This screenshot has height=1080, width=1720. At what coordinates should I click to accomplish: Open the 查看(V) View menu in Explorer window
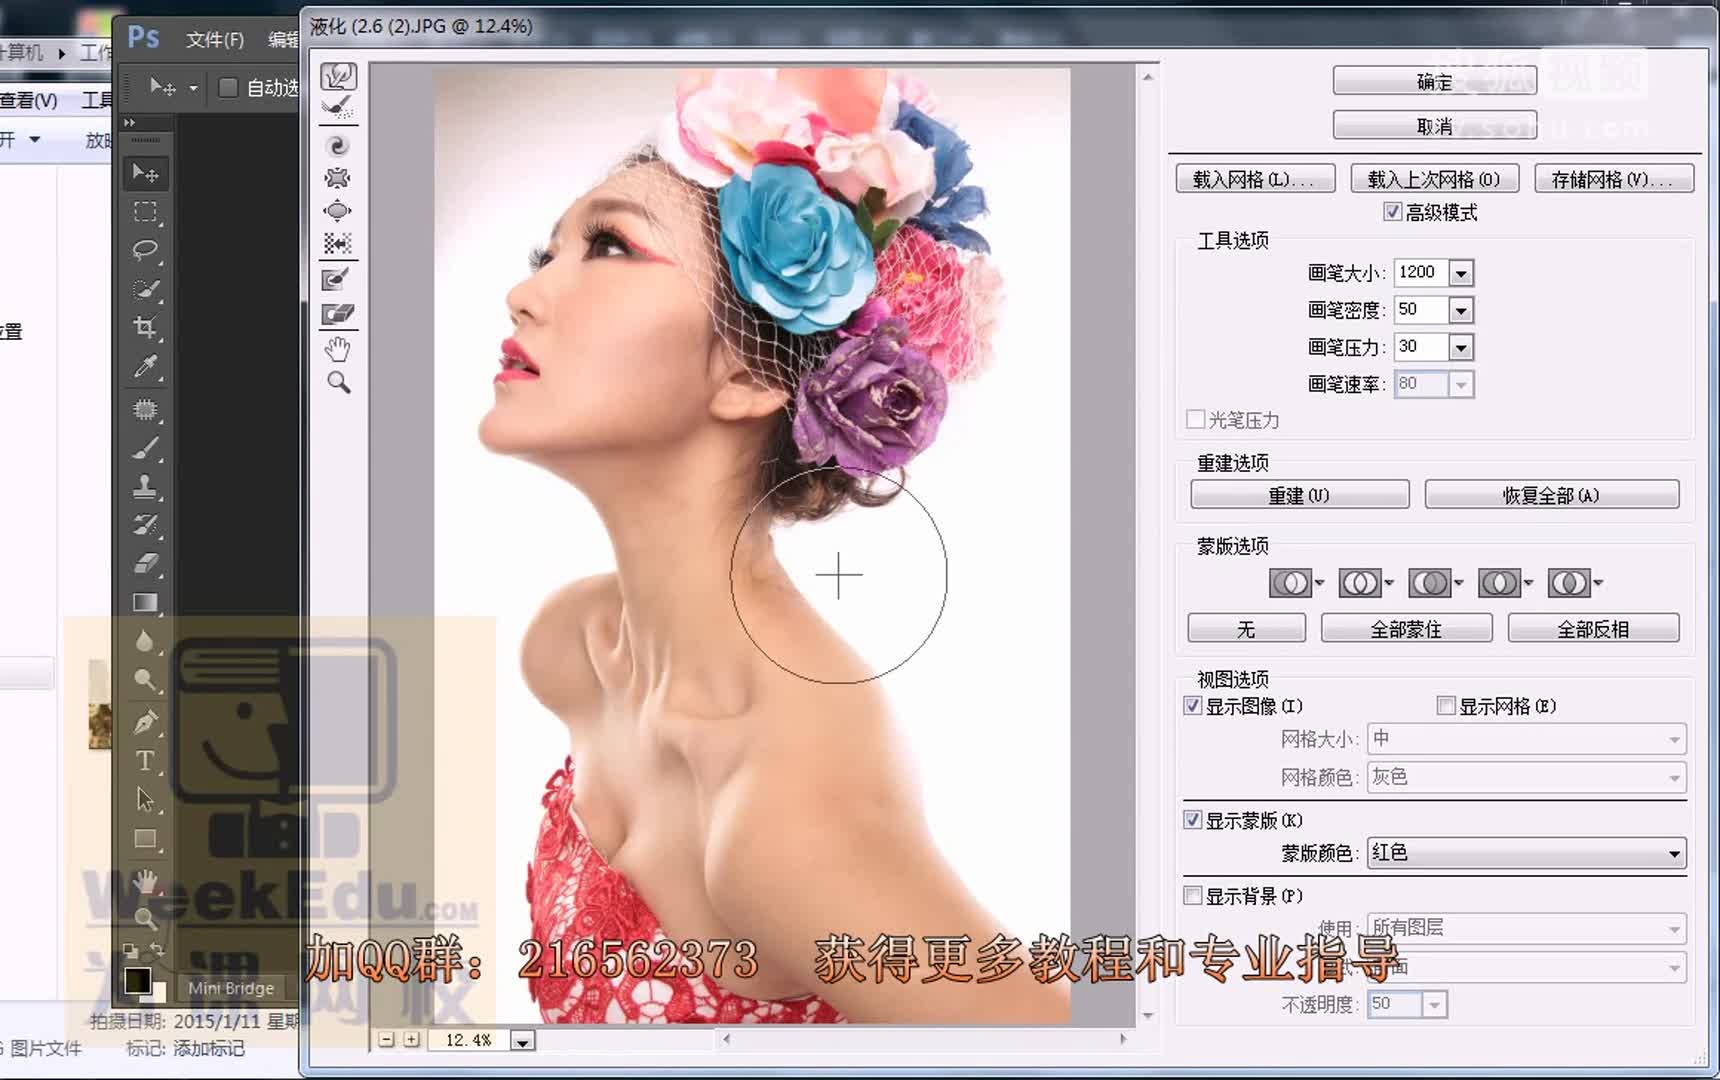pos(29,100)
